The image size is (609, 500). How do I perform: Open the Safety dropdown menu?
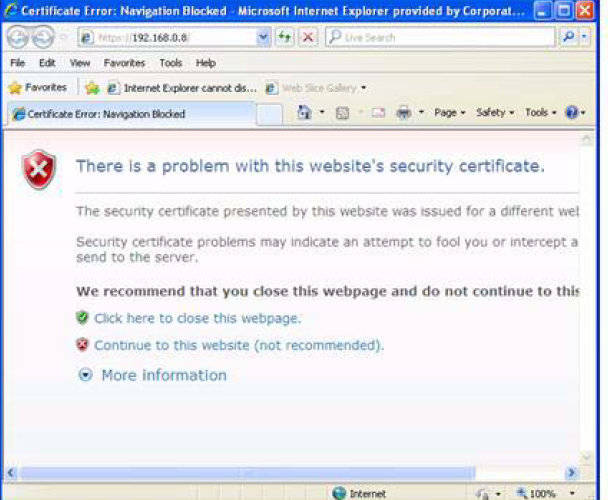point(495,113)
